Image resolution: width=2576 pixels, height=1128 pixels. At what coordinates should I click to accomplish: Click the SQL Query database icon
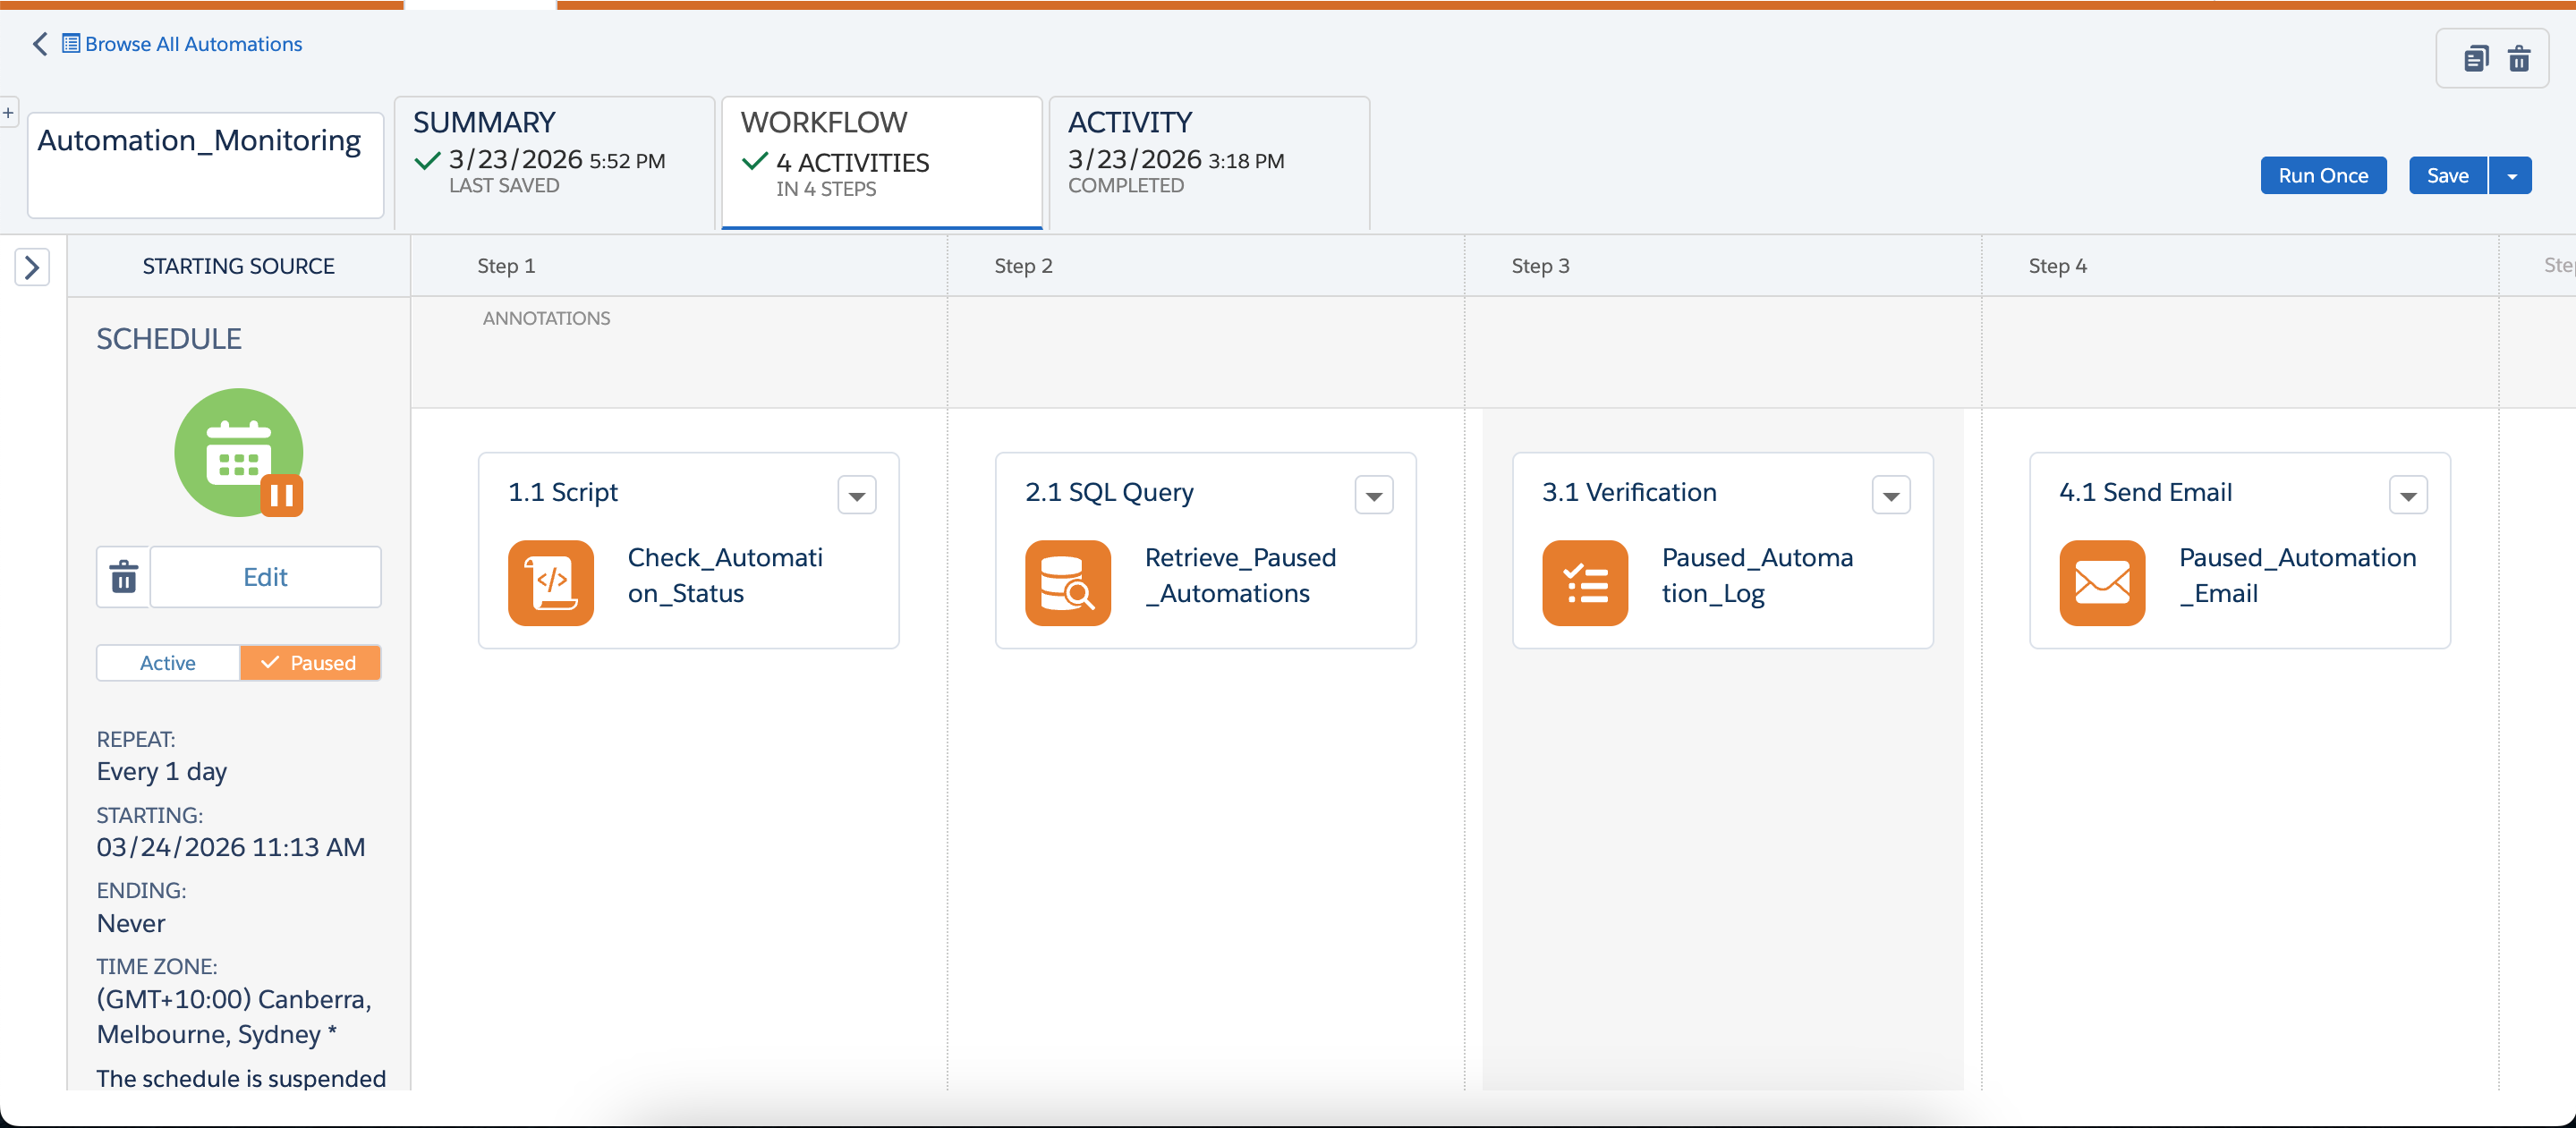(1068, 583)
